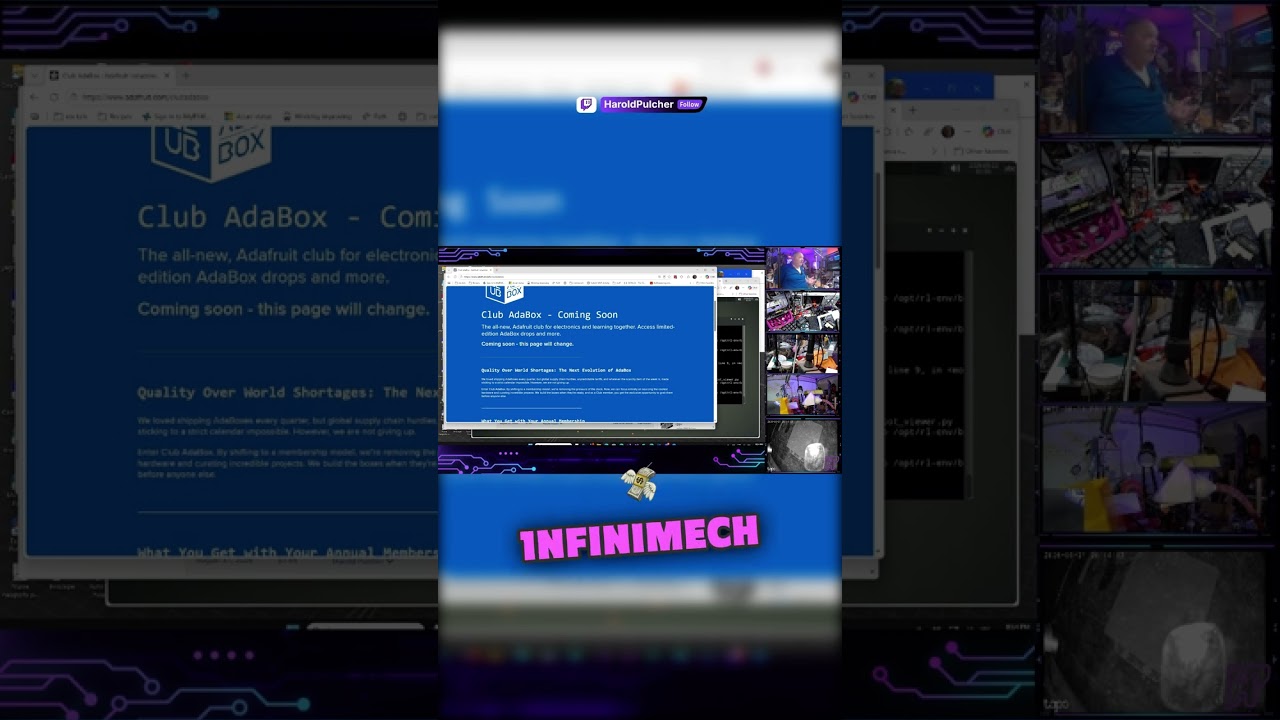Click the pink 1NFINIMECH caption text
This screenshot has width=1280, height=720.
coord(639,539)
